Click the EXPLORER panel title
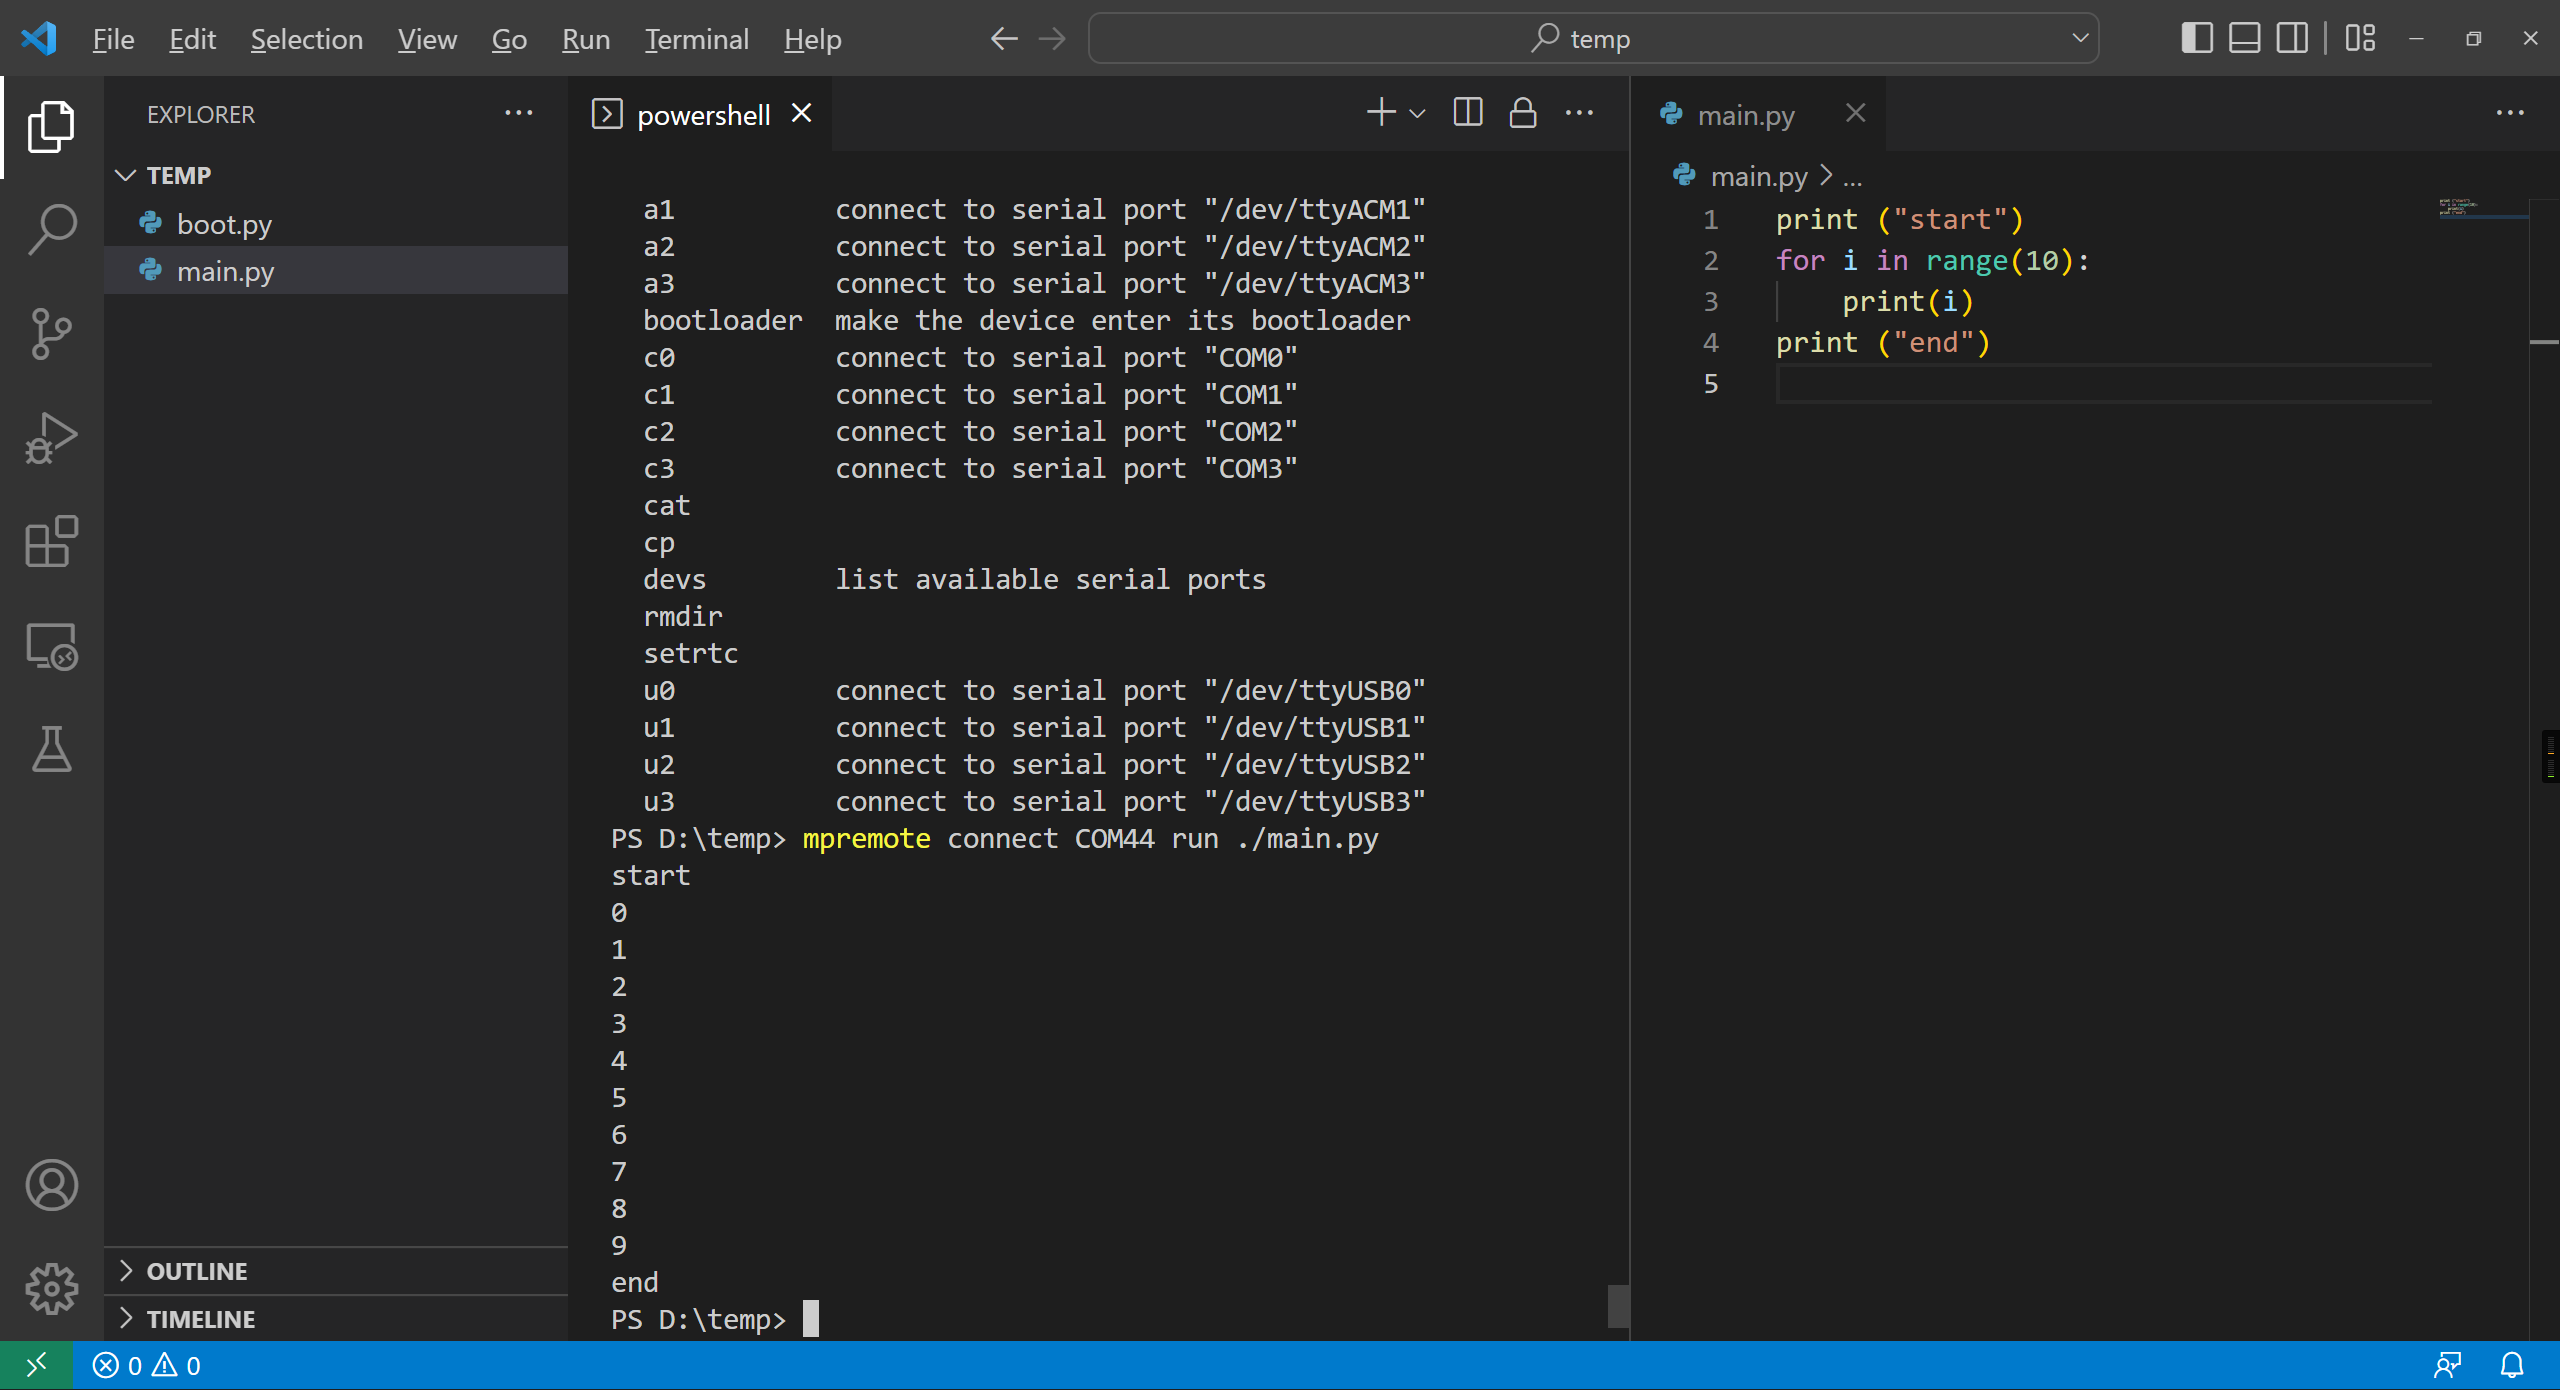 (x=200, y=114)
